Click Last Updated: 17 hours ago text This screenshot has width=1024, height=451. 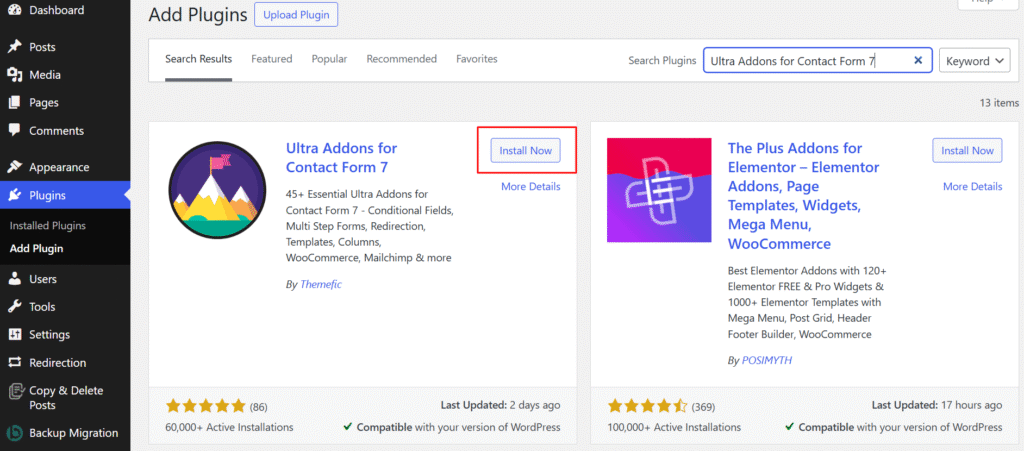pyautogui.click(x=937, y=405)
